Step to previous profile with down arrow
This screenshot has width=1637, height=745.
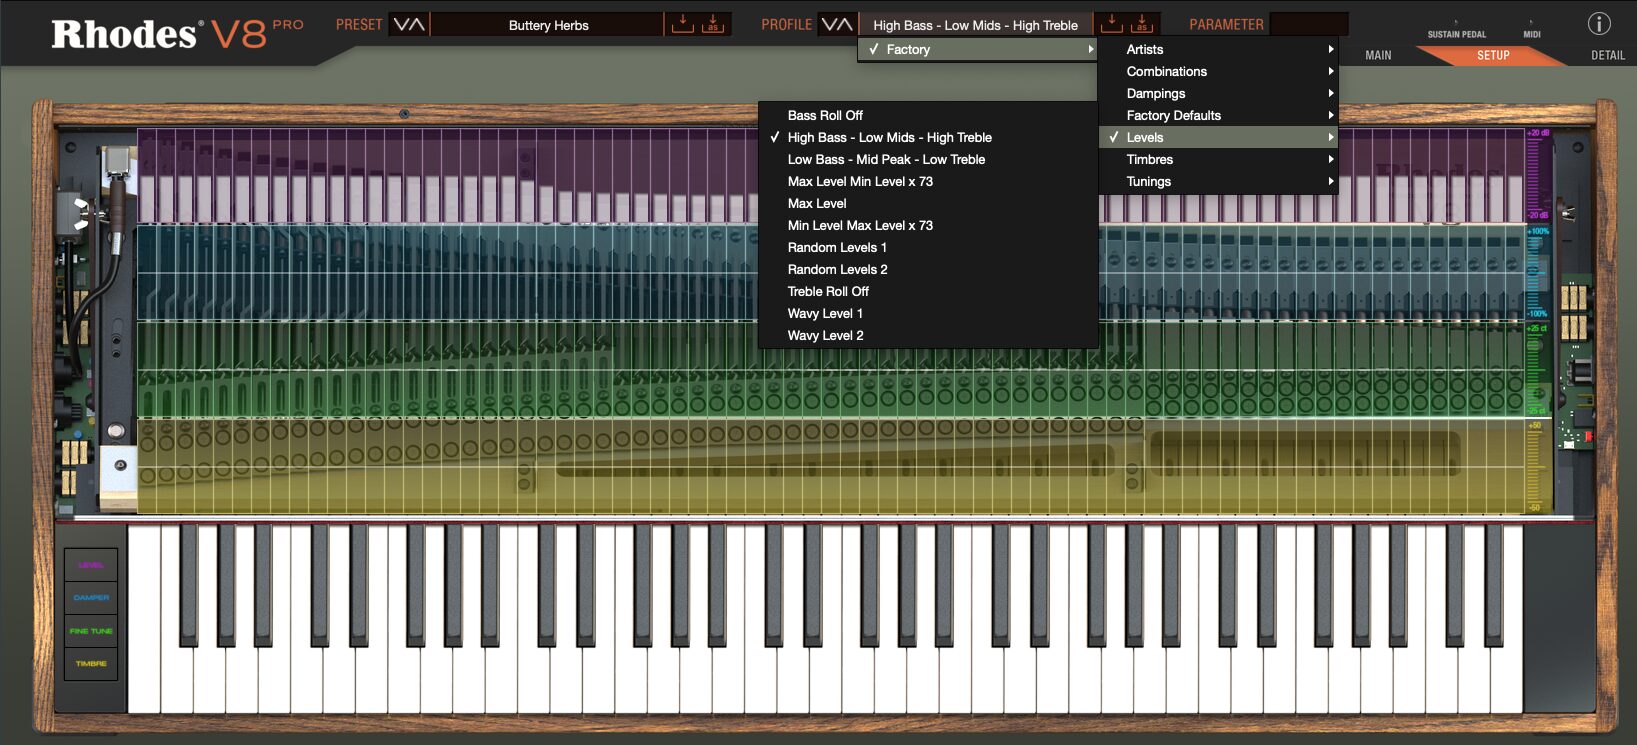(830, 24)
